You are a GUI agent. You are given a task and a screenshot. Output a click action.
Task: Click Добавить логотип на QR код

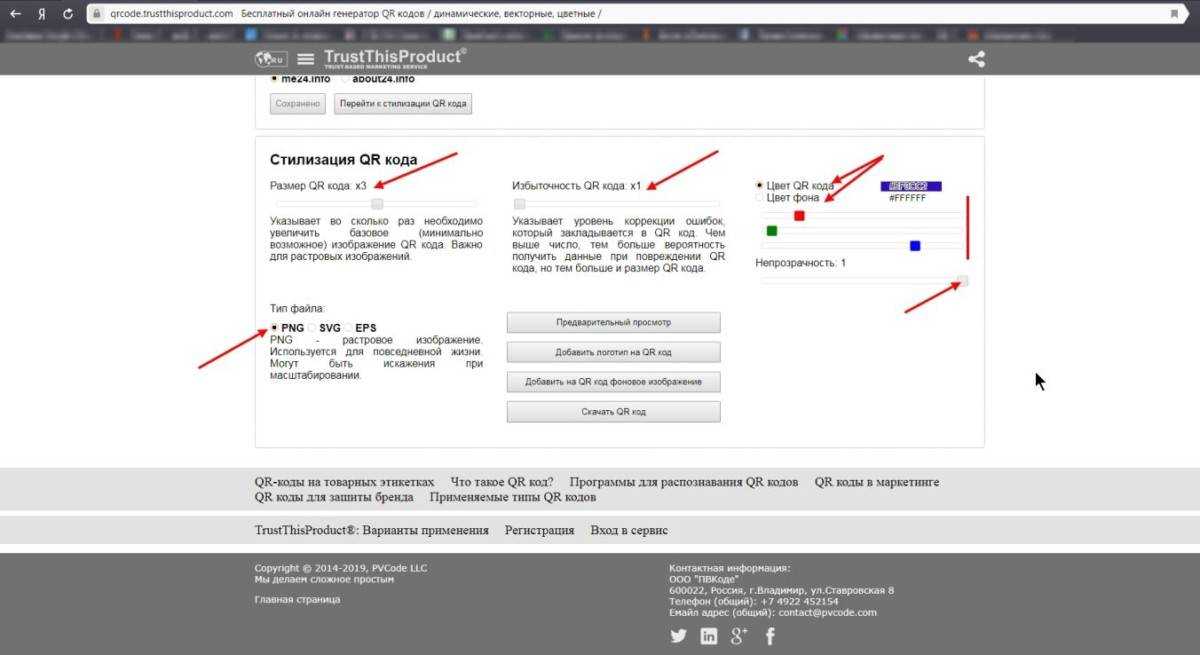tap(613, 352)
